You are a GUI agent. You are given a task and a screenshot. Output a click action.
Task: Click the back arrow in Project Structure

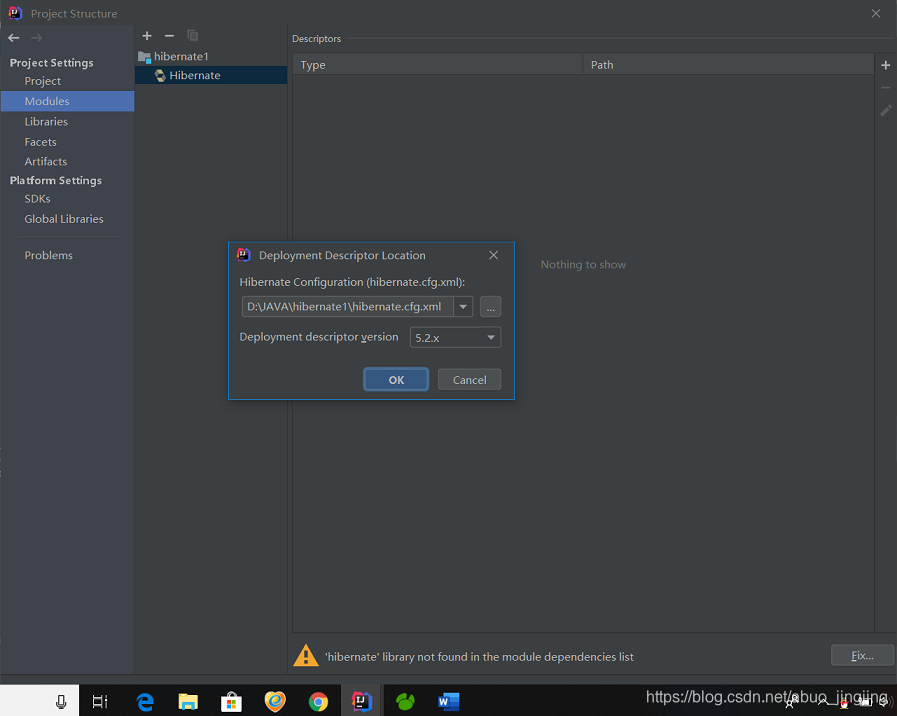tap(14, 38)
